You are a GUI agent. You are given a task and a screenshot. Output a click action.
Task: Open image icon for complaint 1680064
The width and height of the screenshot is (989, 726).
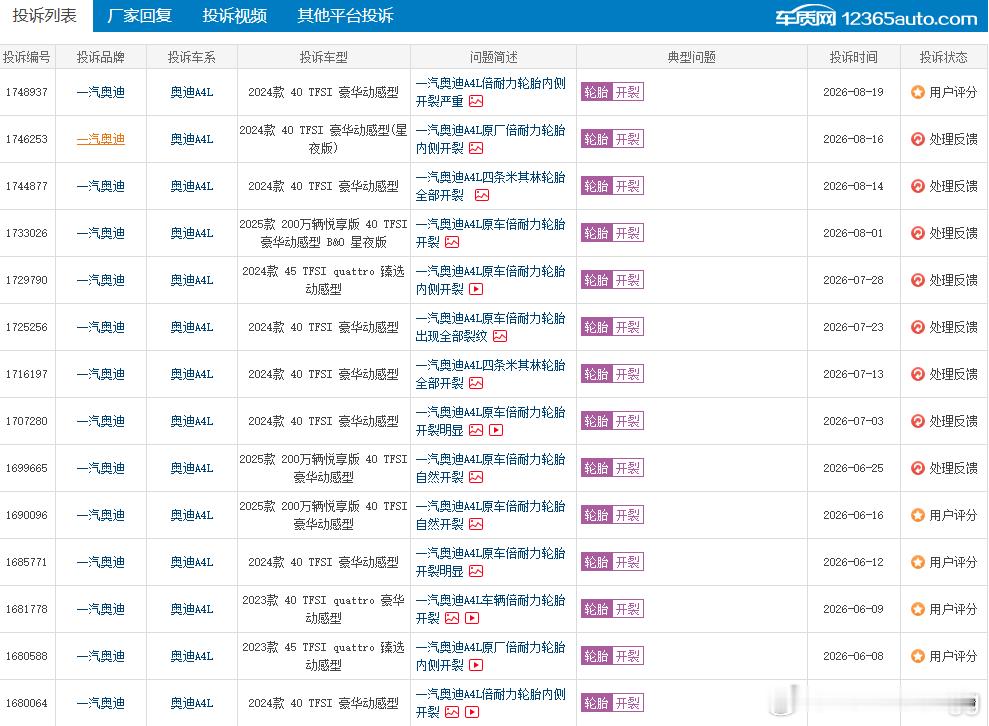tap(452, 712)
